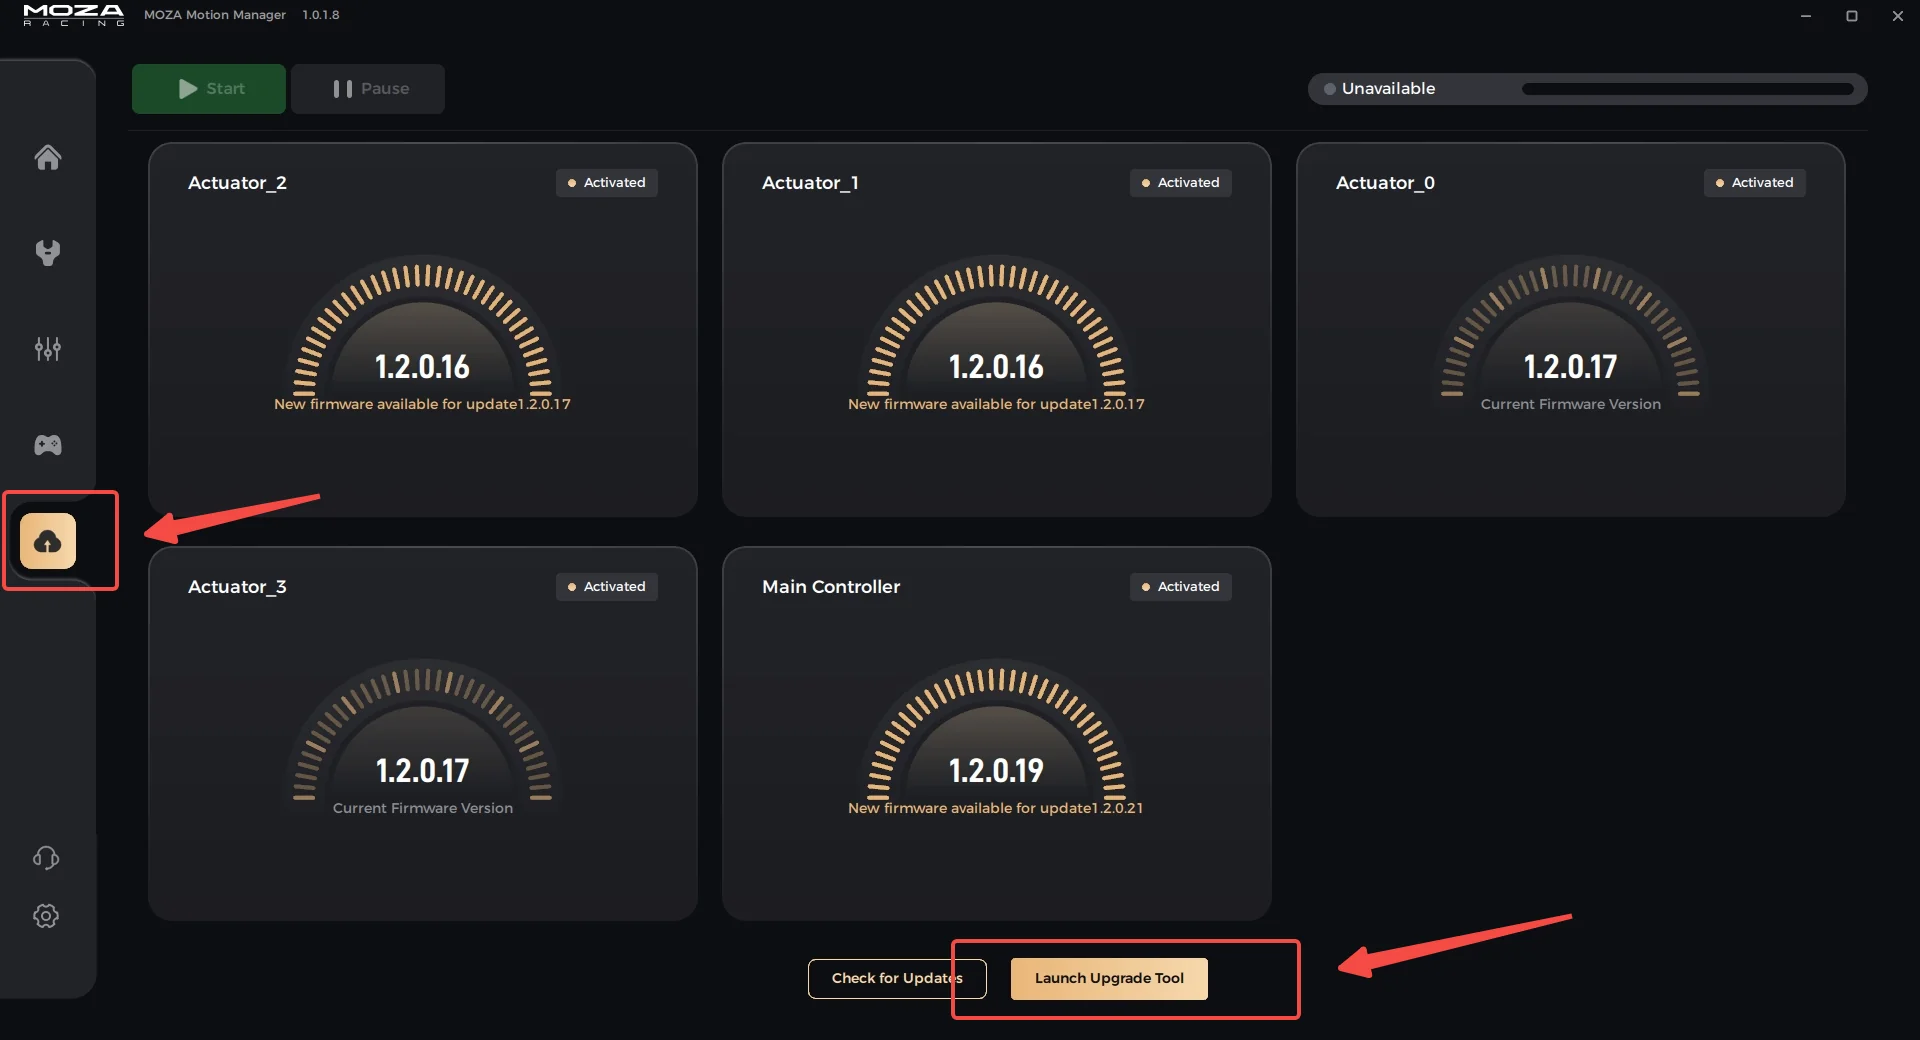This screenshot has width=1920, height=1040.
Task: Open the tuning sliders page
Action: pyautogui.click(x=47, y=349)
